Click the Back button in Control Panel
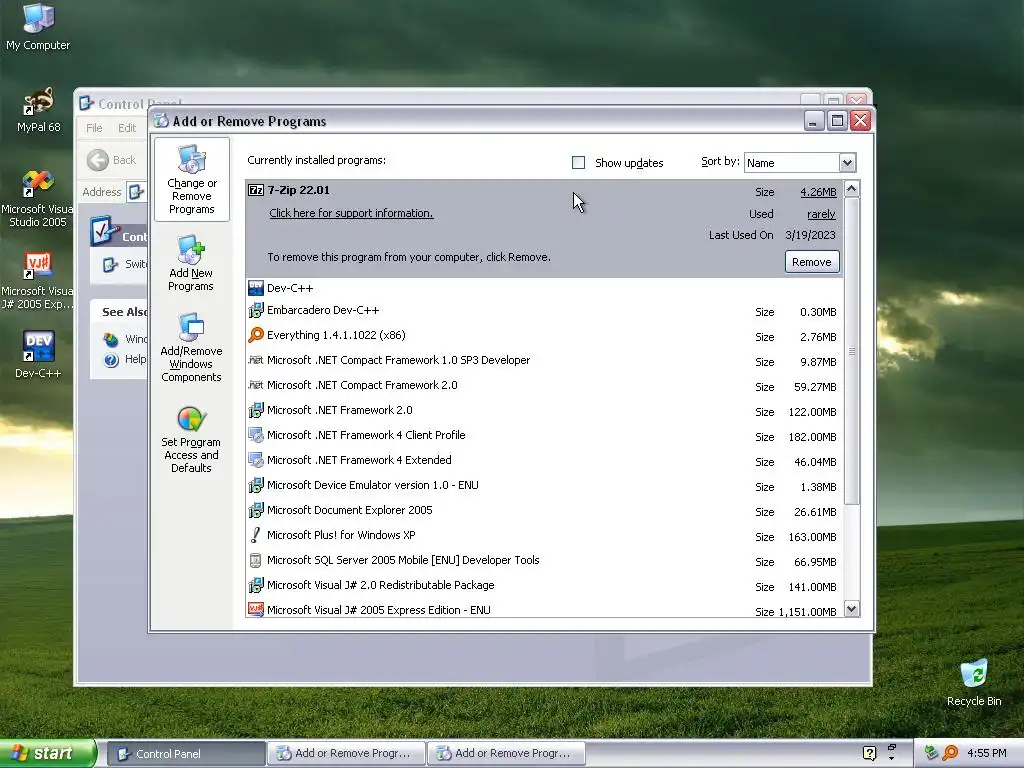Screen dimensions: 1024x768 [112, 160]
